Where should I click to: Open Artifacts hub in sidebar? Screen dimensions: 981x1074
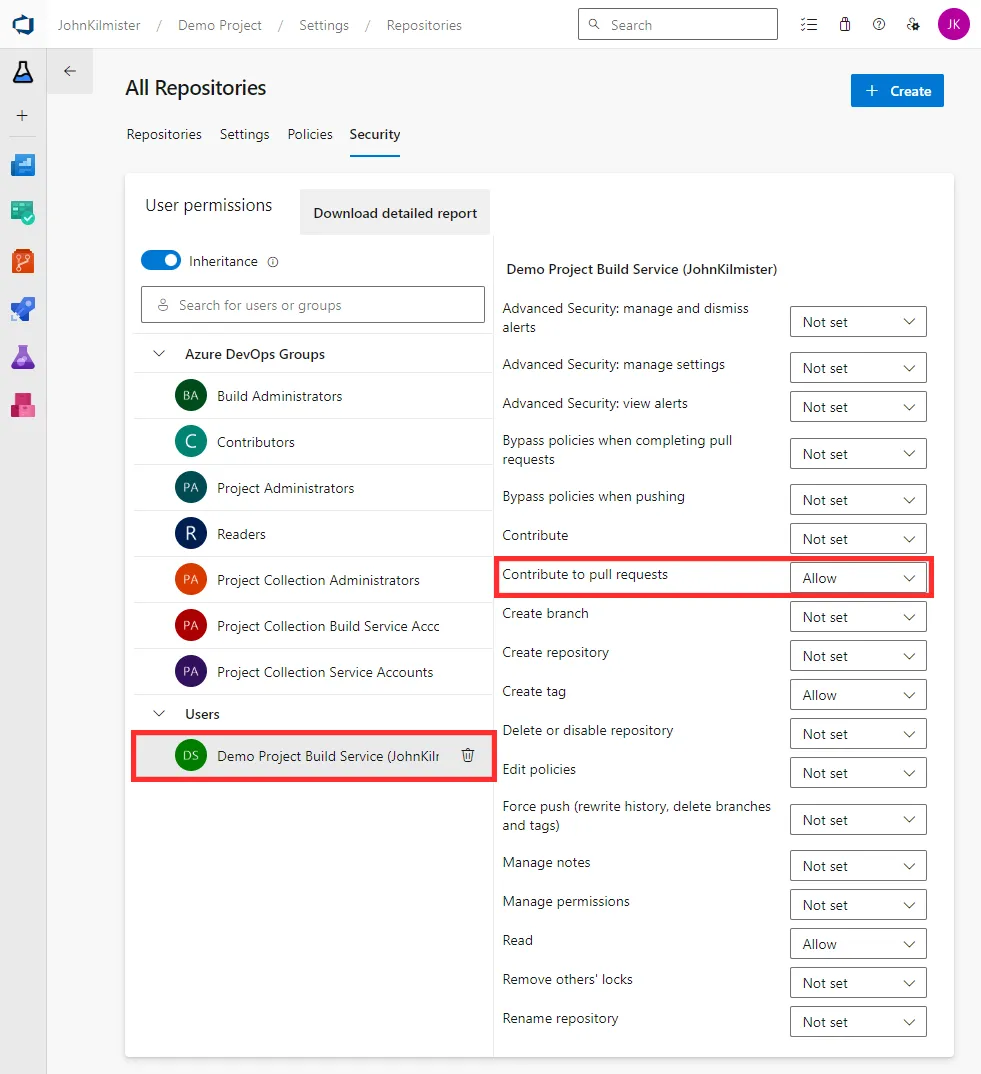pyautogui.click(x=23, y=405)
